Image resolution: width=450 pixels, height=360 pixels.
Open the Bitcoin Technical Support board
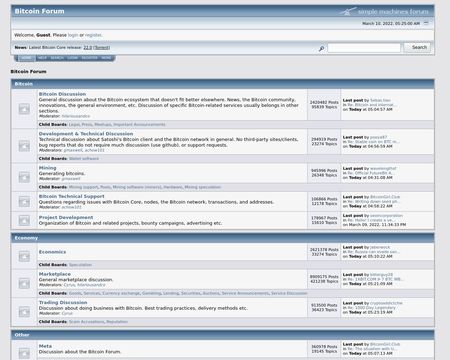tap(71, 196)
